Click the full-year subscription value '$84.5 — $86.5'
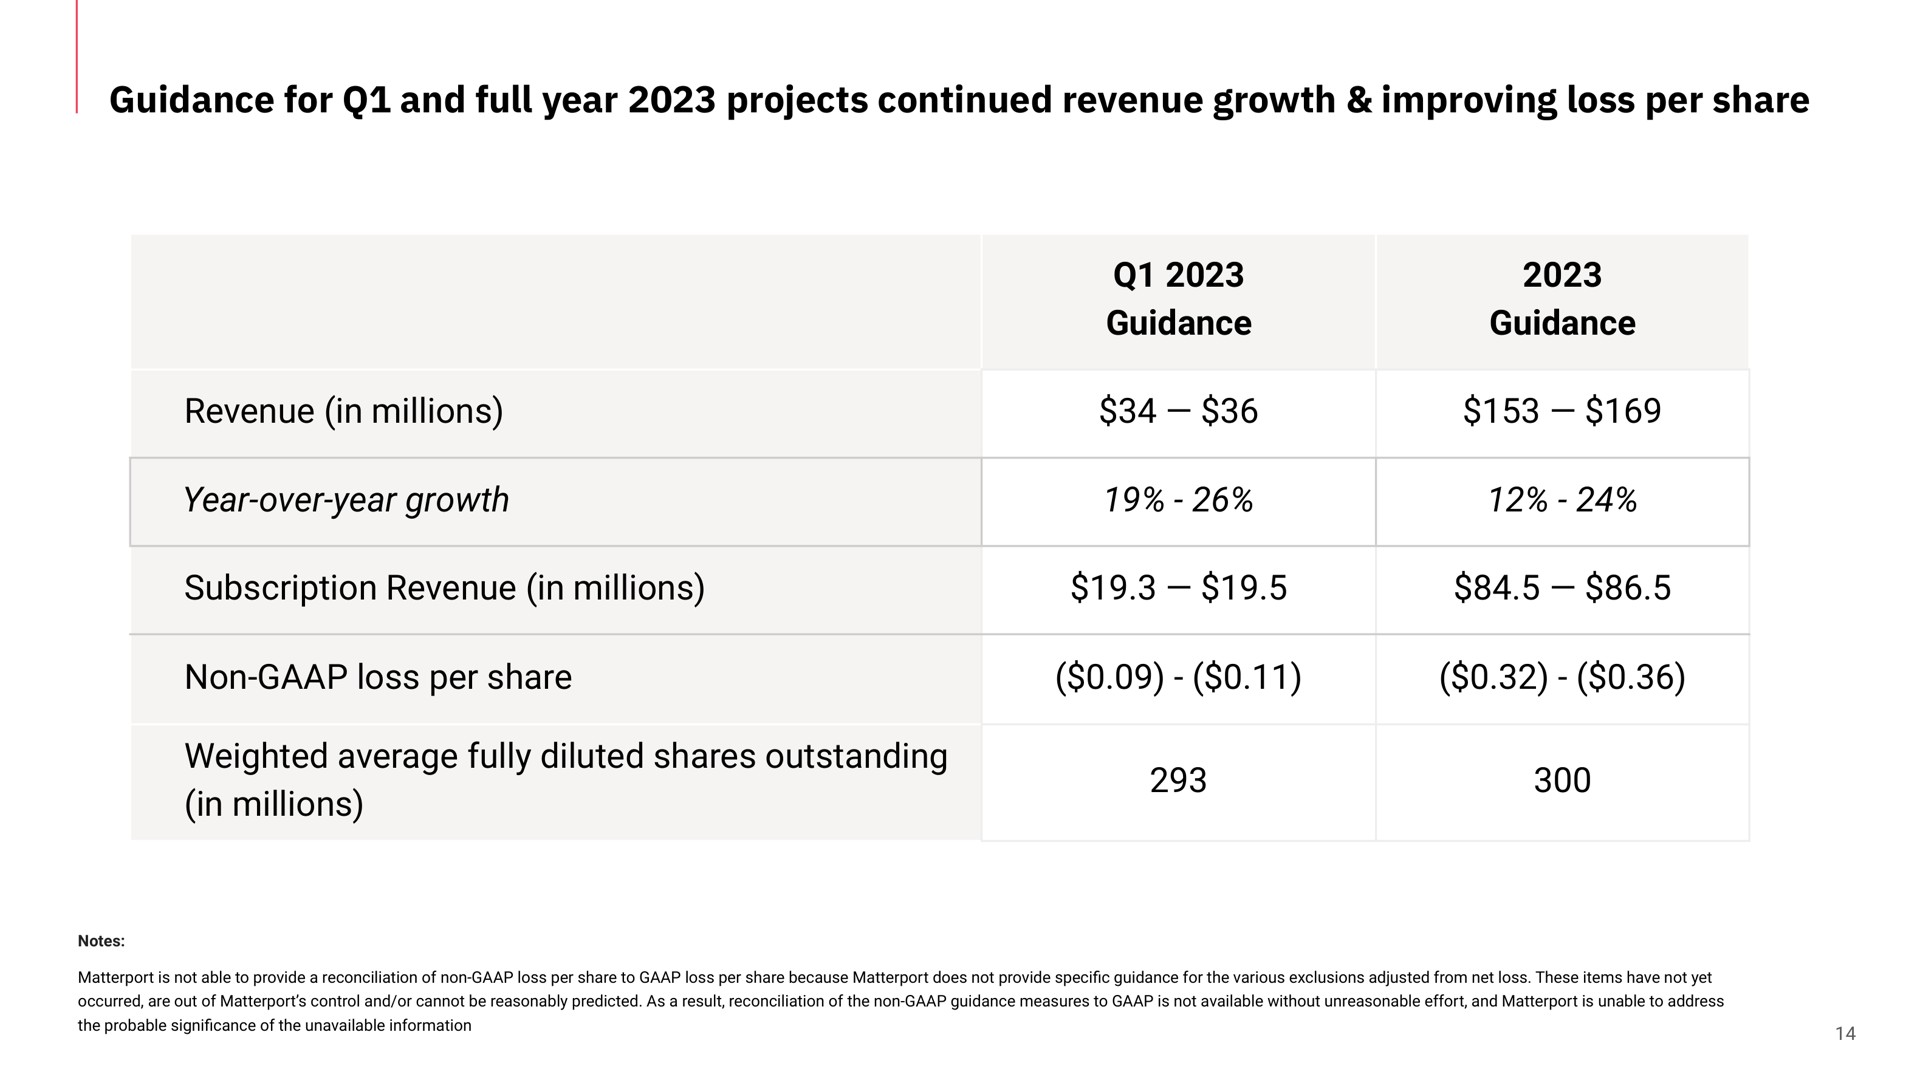 coord(1562,588)
